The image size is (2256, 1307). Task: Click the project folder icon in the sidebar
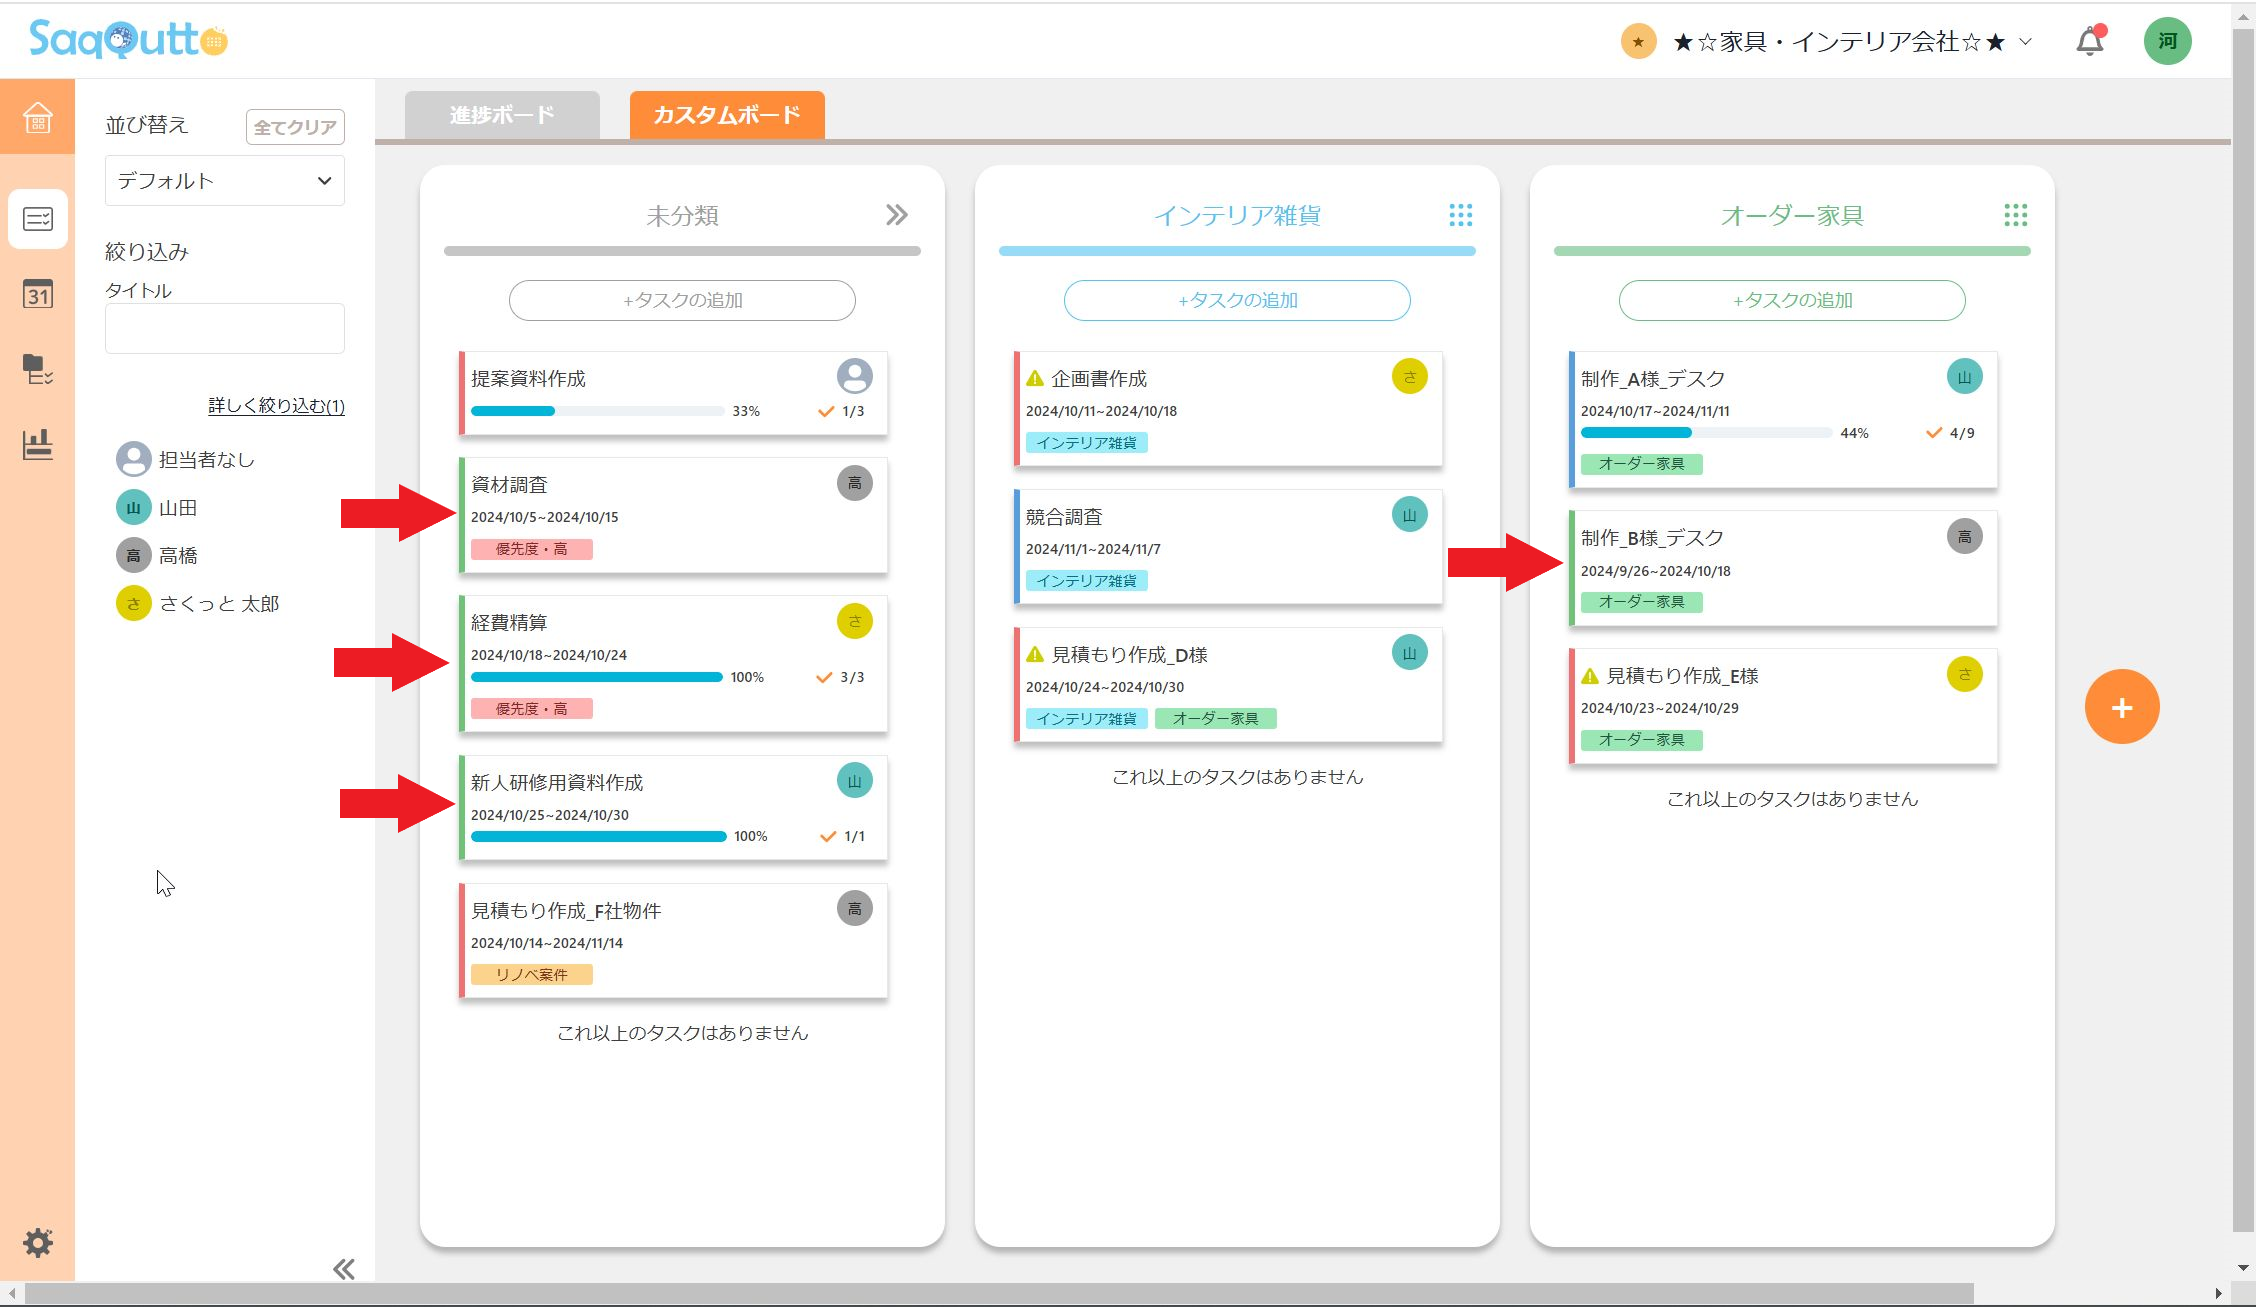(x=37, y=371)
